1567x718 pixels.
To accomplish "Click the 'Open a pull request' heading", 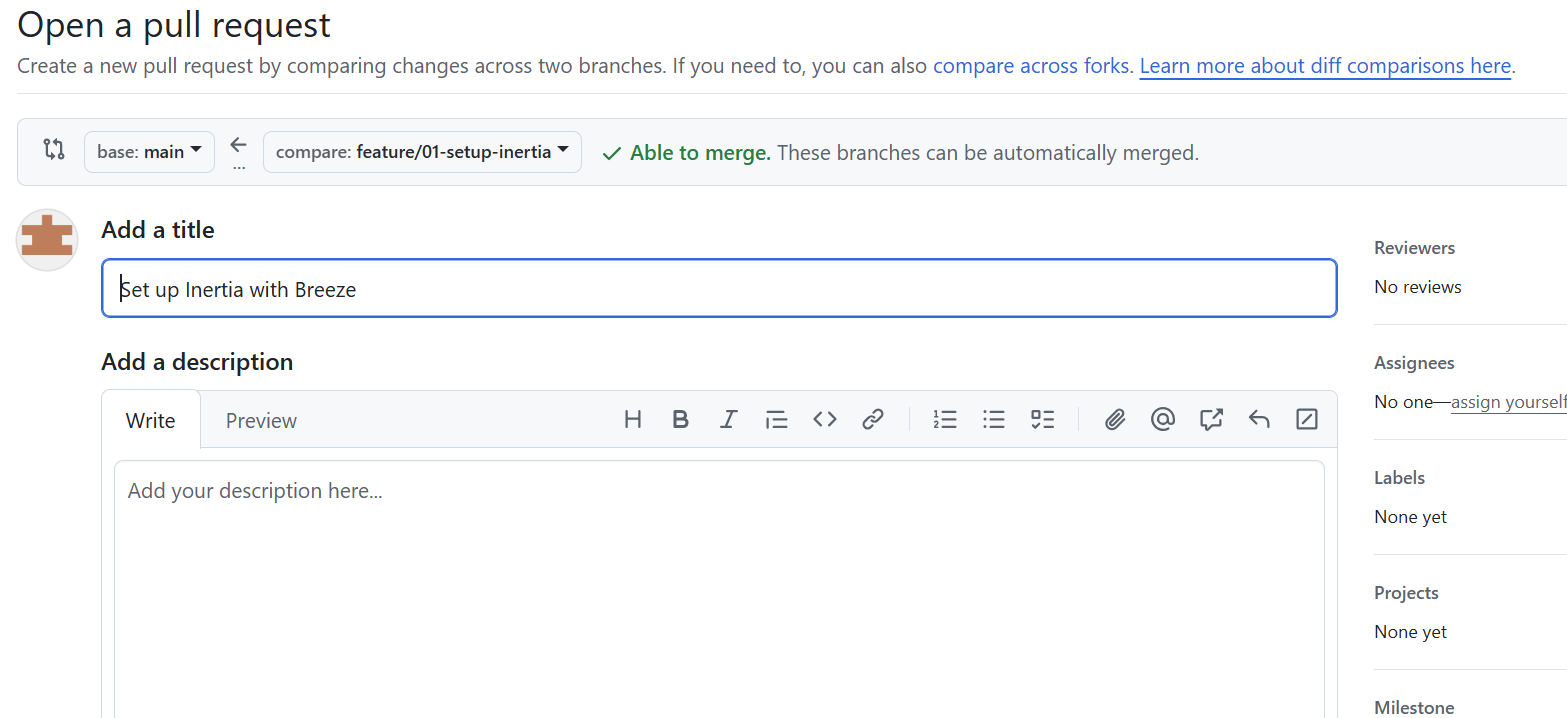I will pos(174,25).
